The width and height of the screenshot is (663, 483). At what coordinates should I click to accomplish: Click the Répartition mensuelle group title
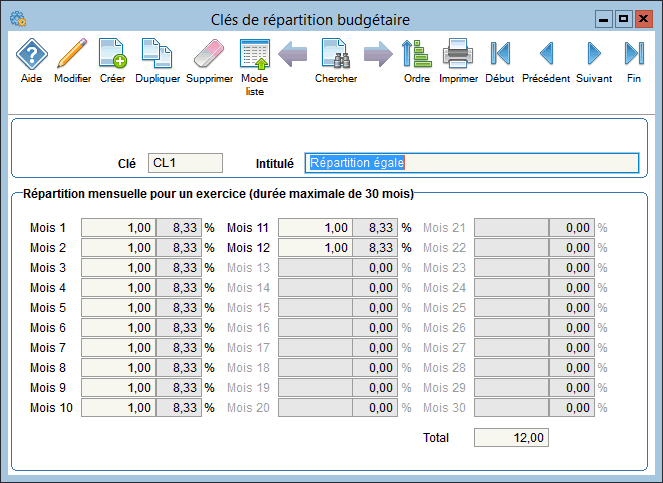point(218,194)
